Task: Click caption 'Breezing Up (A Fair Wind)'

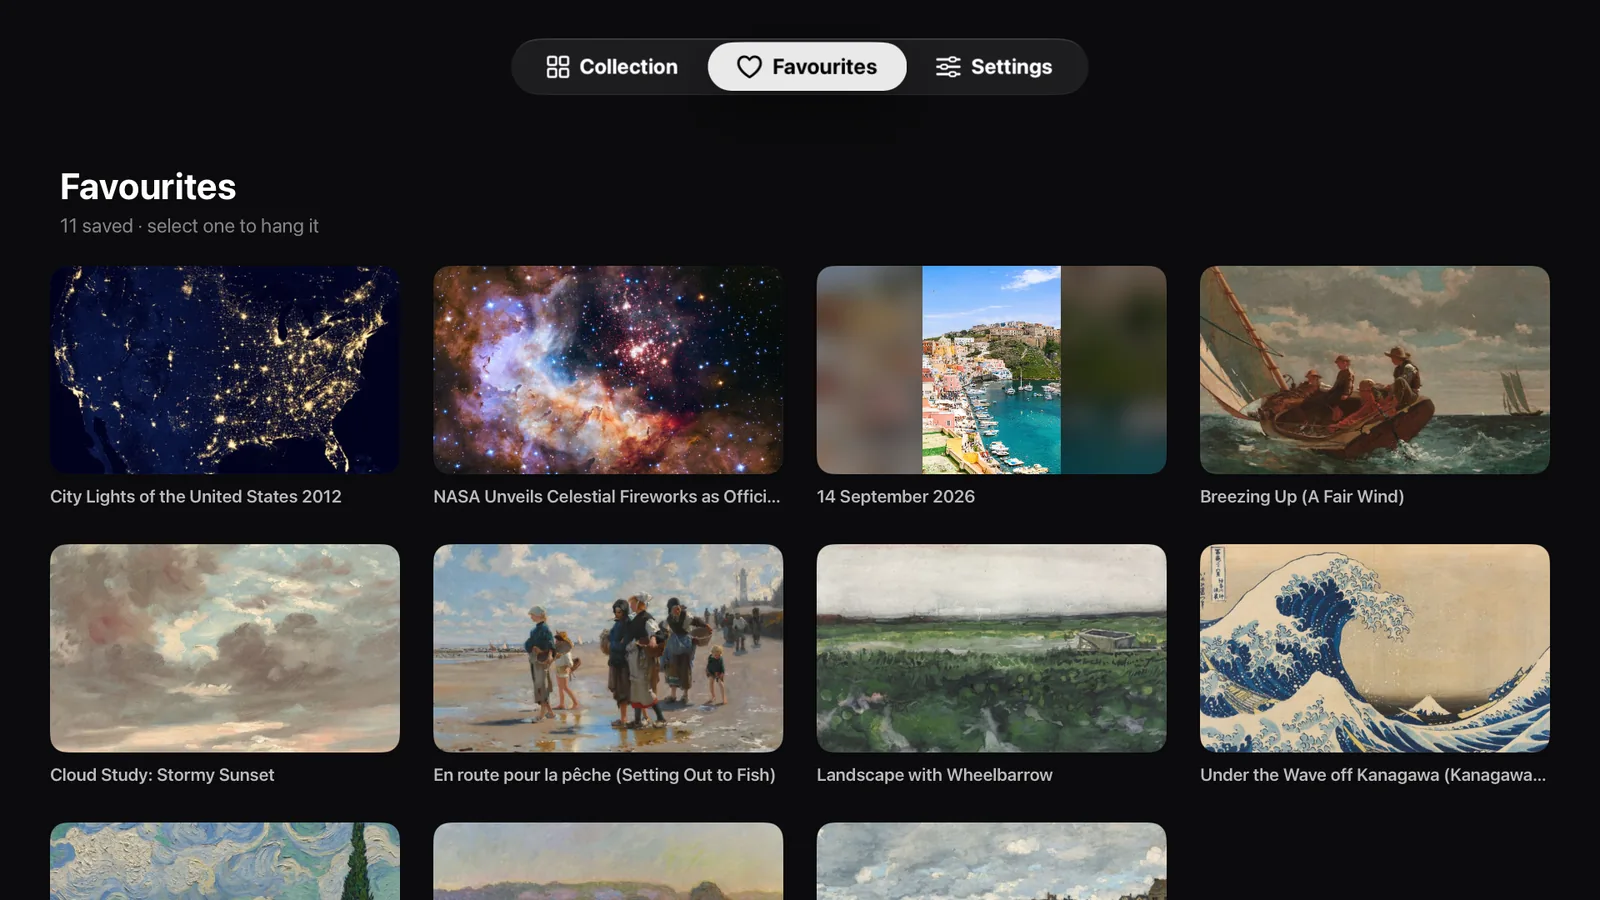Action: point(1302,497)
